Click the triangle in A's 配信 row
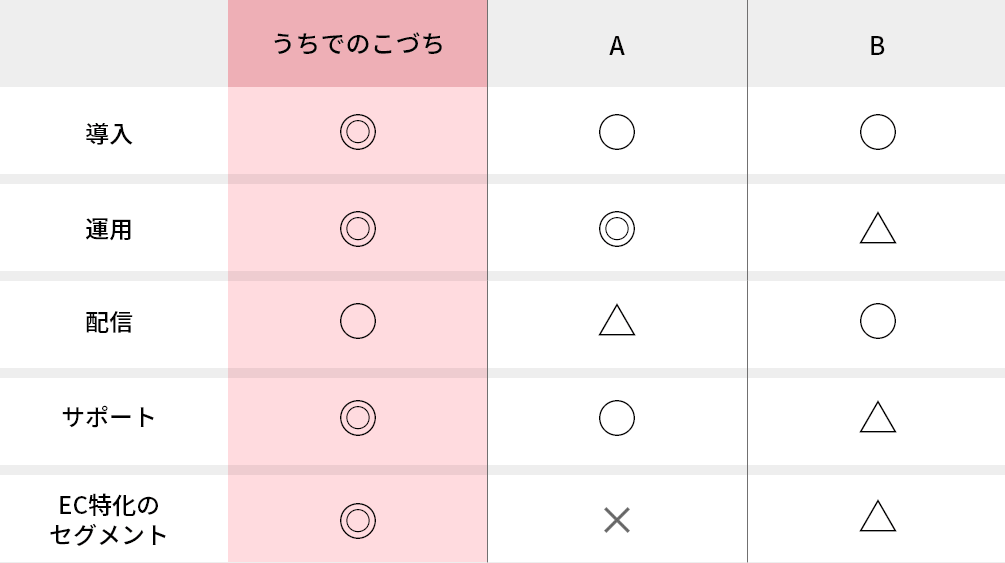This screenshot has width=1005, height=563. (617, 321)
